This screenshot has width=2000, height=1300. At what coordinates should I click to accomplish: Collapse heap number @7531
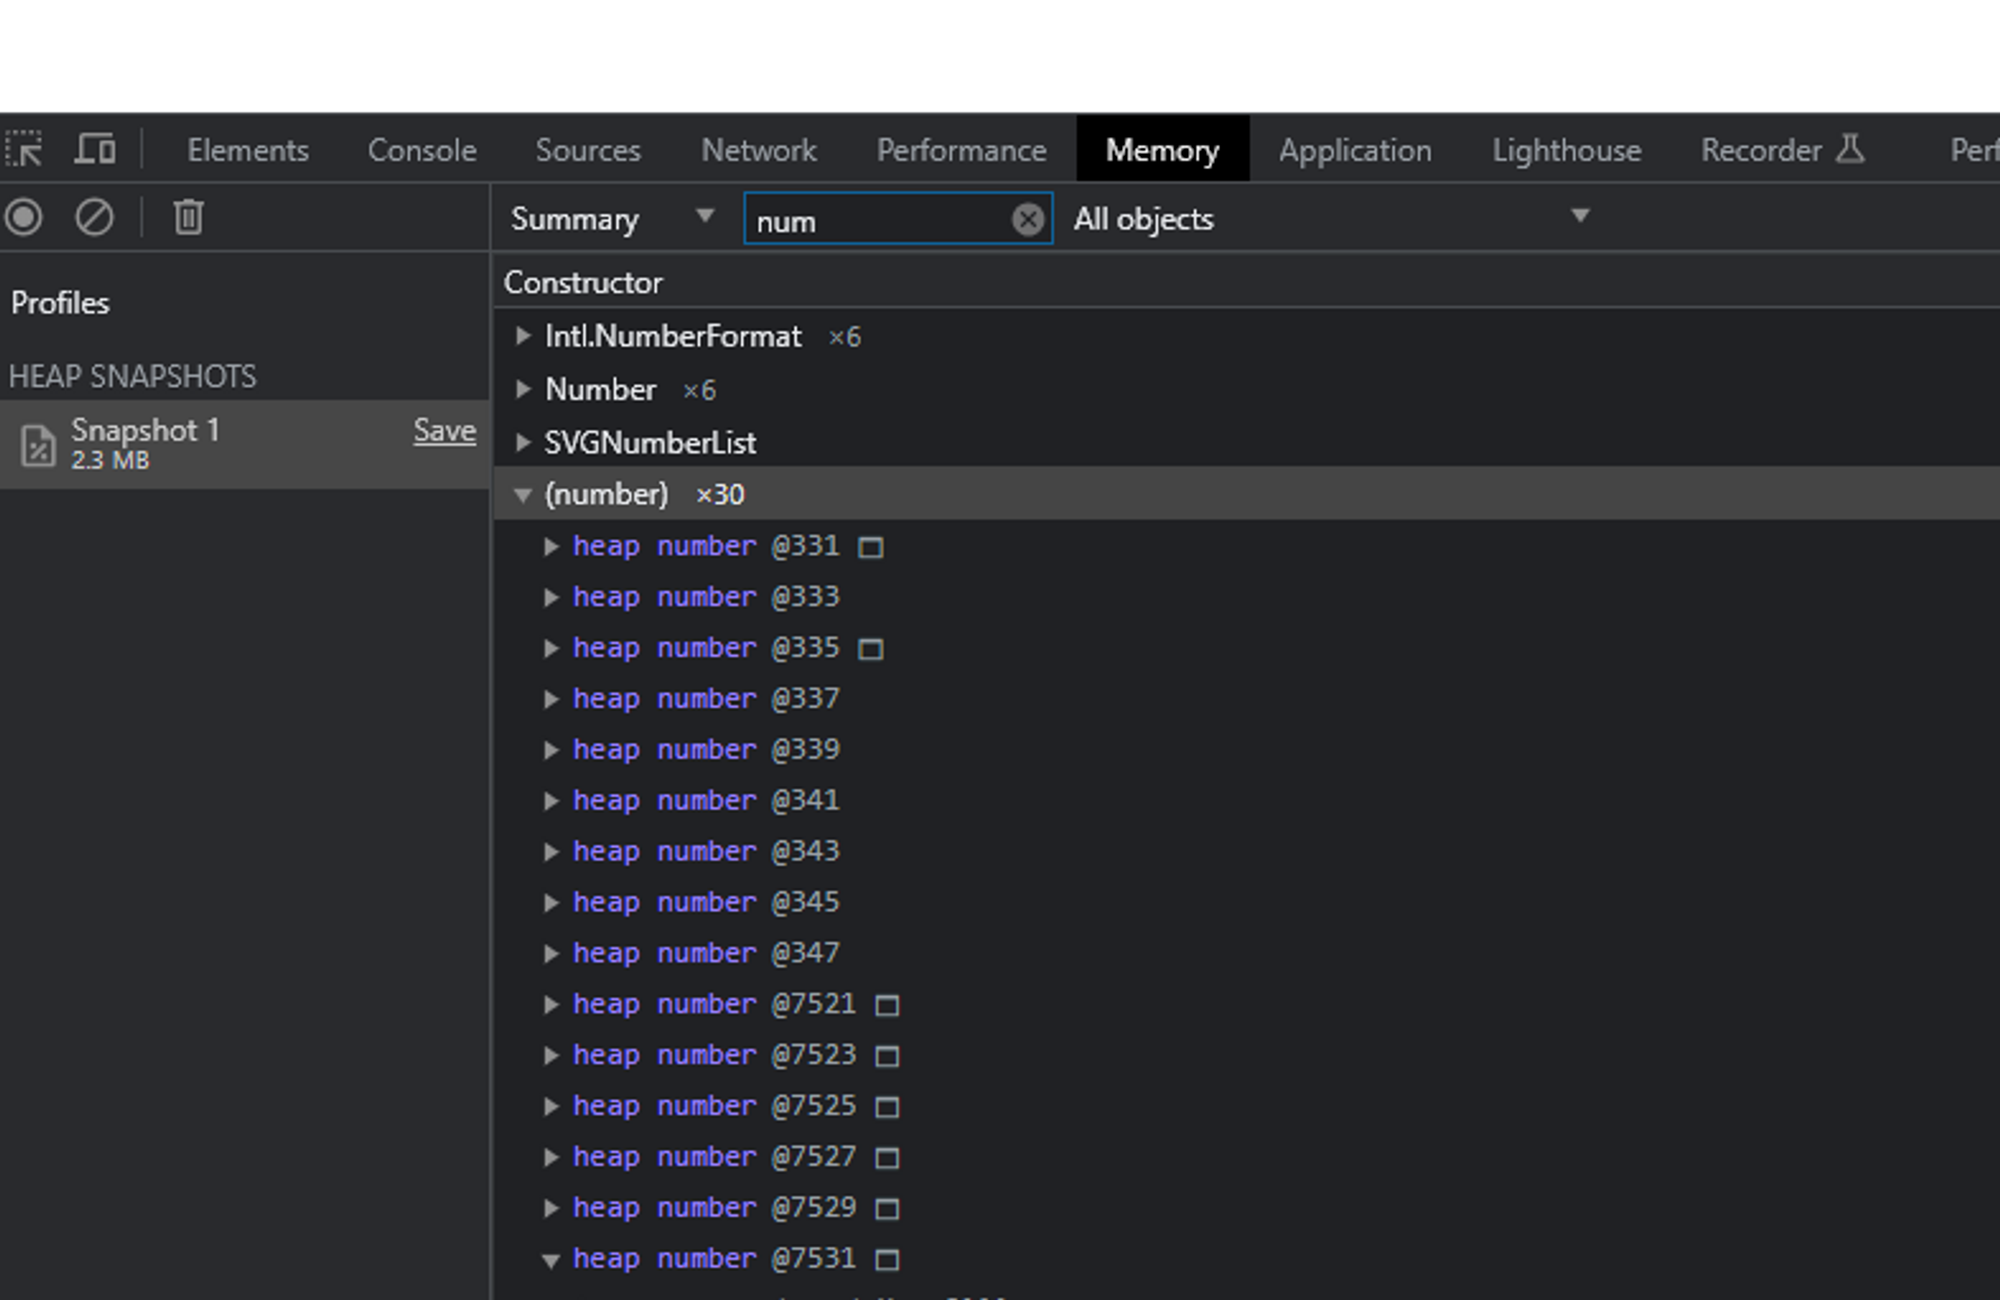tap(550, 1260)
